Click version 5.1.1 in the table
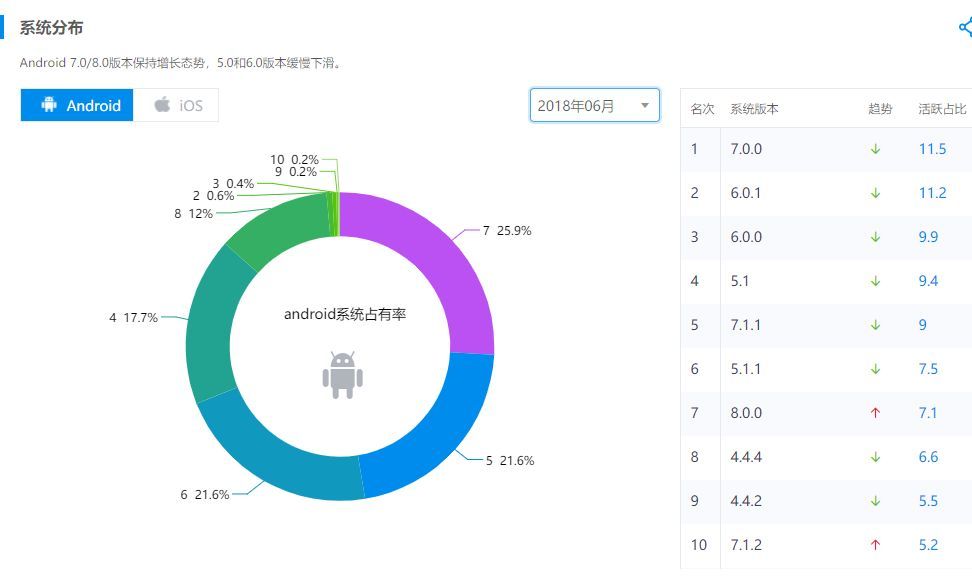The image size is (972, 587). point(746,369)
